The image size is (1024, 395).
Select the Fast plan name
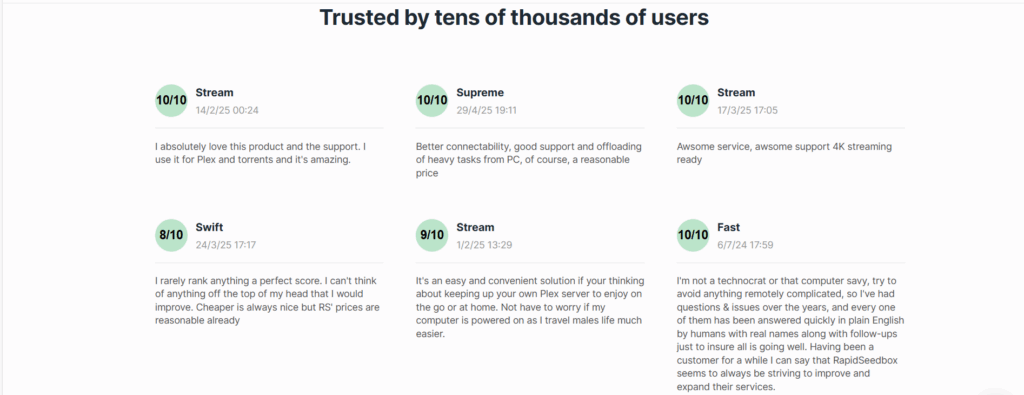pyautogui.click(x=729, y=227)
